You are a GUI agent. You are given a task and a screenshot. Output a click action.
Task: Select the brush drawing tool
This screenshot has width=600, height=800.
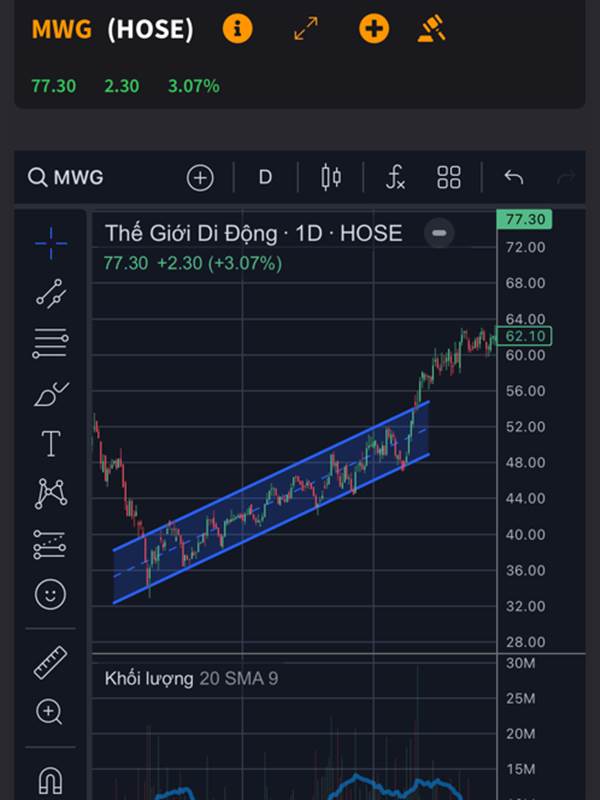(x=51, y=393)
